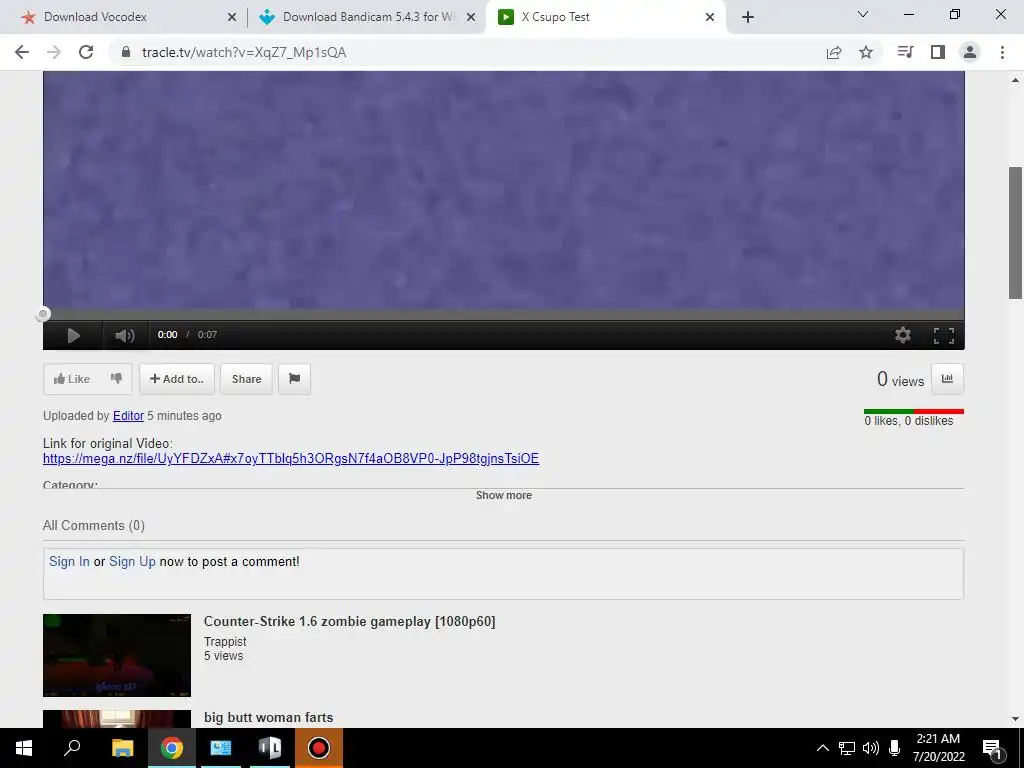Switch to Download Bandicam 5.4.3 tab

(x=369, y=17)
